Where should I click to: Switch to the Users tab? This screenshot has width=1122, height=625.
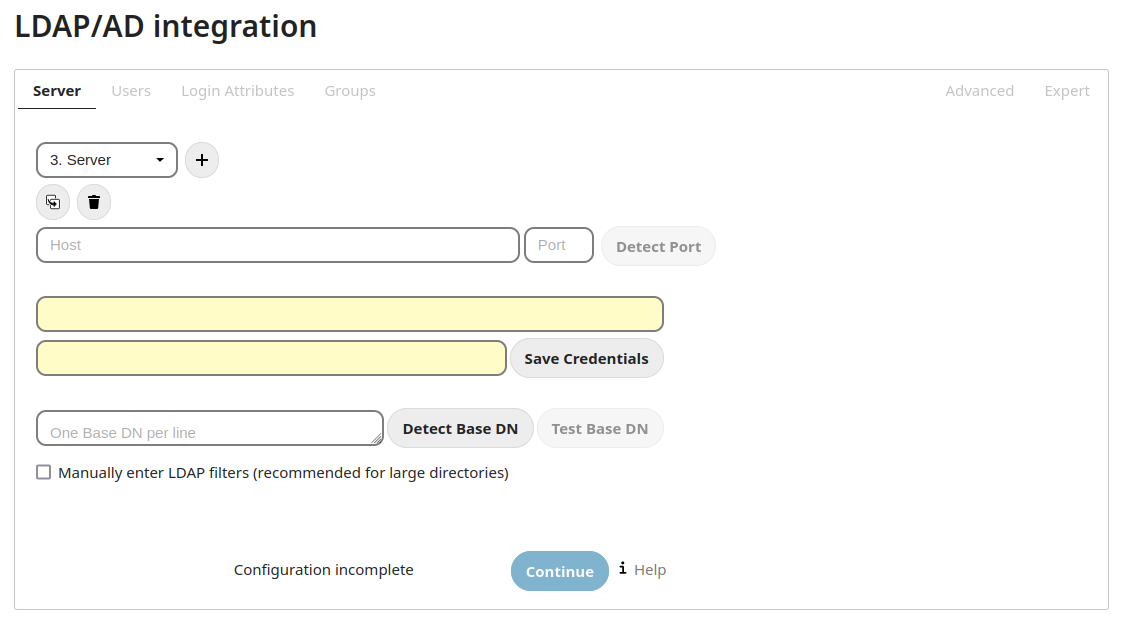(131, 91)
